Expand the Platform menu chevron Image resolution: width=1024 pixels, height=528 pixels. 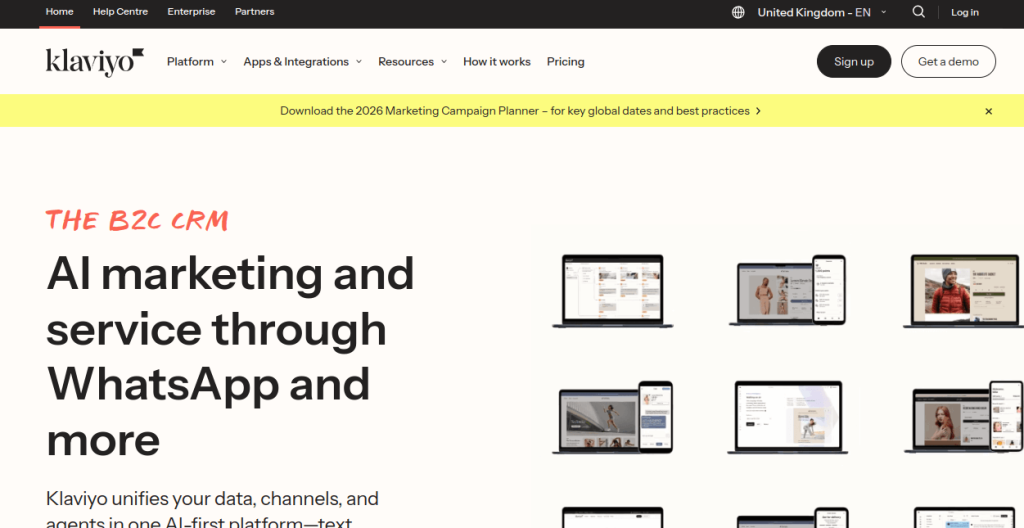point(223,61)
